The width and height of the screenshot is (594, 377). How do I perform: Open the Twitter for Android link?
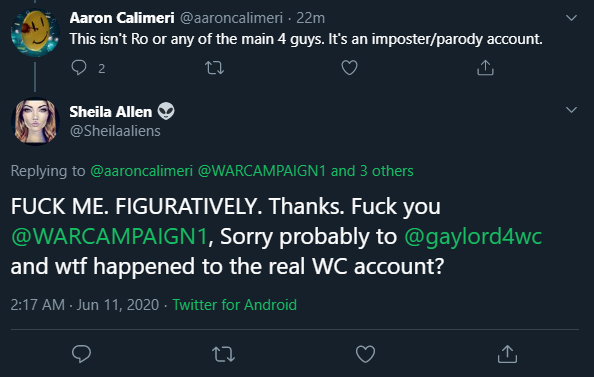pos(234,305)
